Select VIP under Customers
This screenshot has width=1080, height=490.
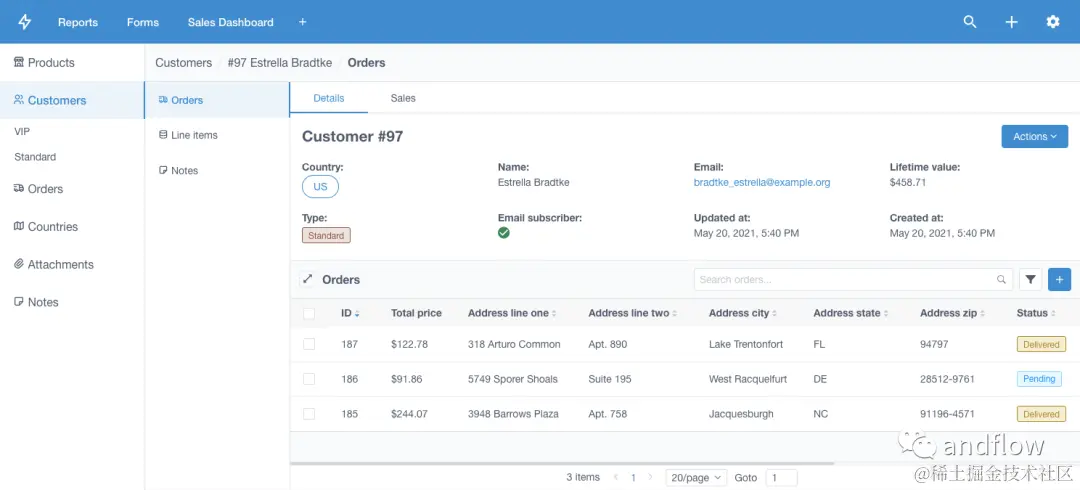(22, 131)
